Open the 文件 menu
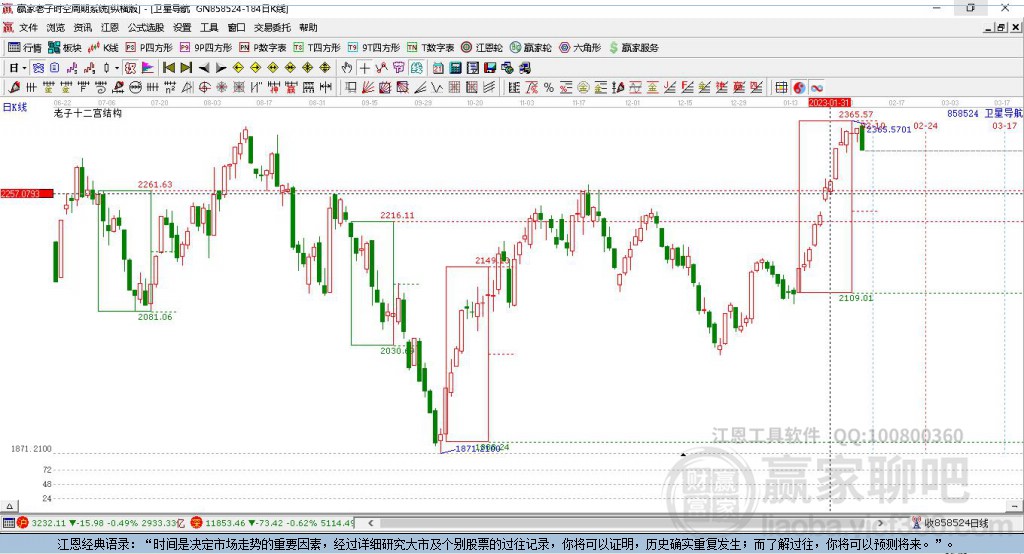Screen dimensions: 1024x554 pos(28,27)
